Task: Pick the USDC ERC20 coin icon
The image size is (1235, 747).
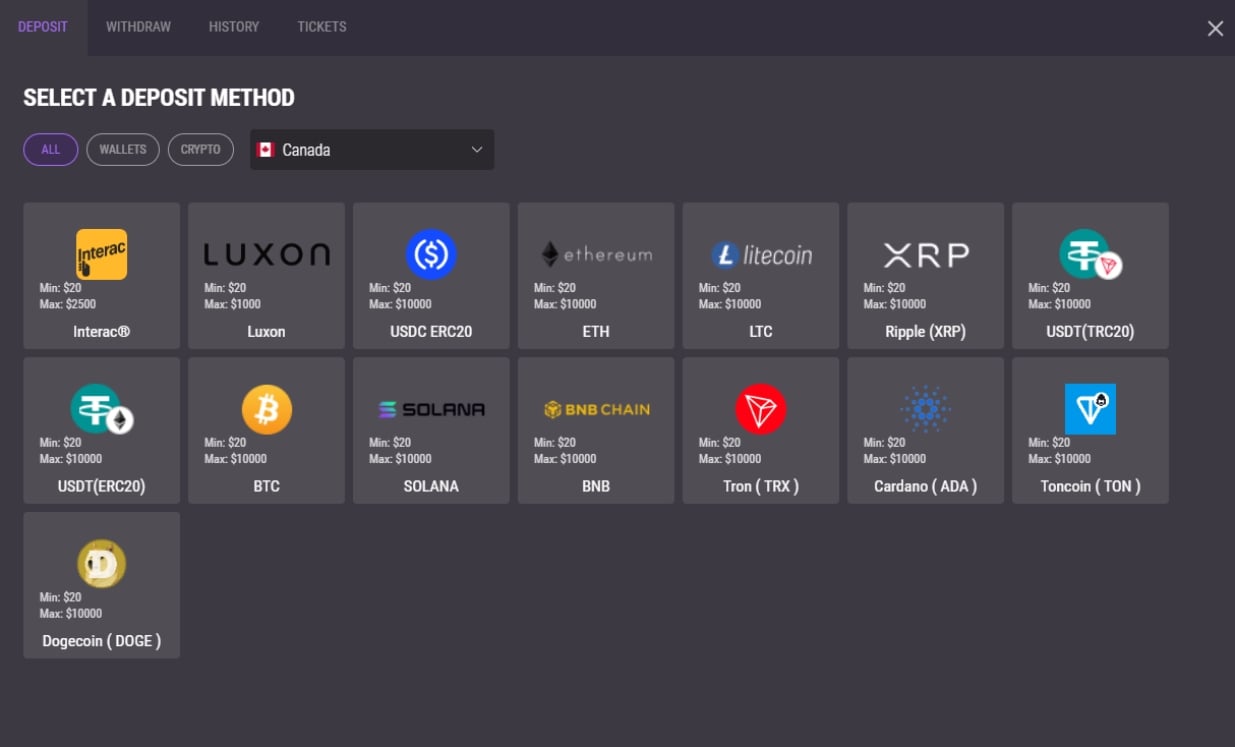Action: pos(431,254)
